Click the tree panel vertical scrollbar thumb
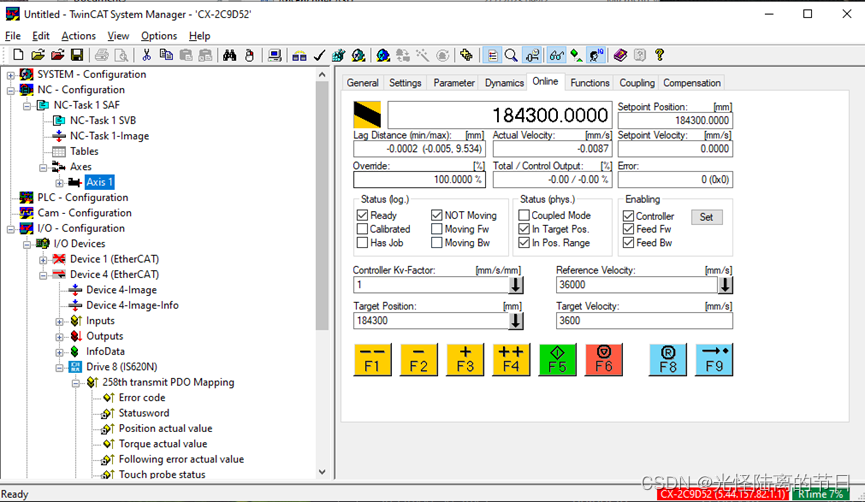The image size is (865, 502). [322, 205]
